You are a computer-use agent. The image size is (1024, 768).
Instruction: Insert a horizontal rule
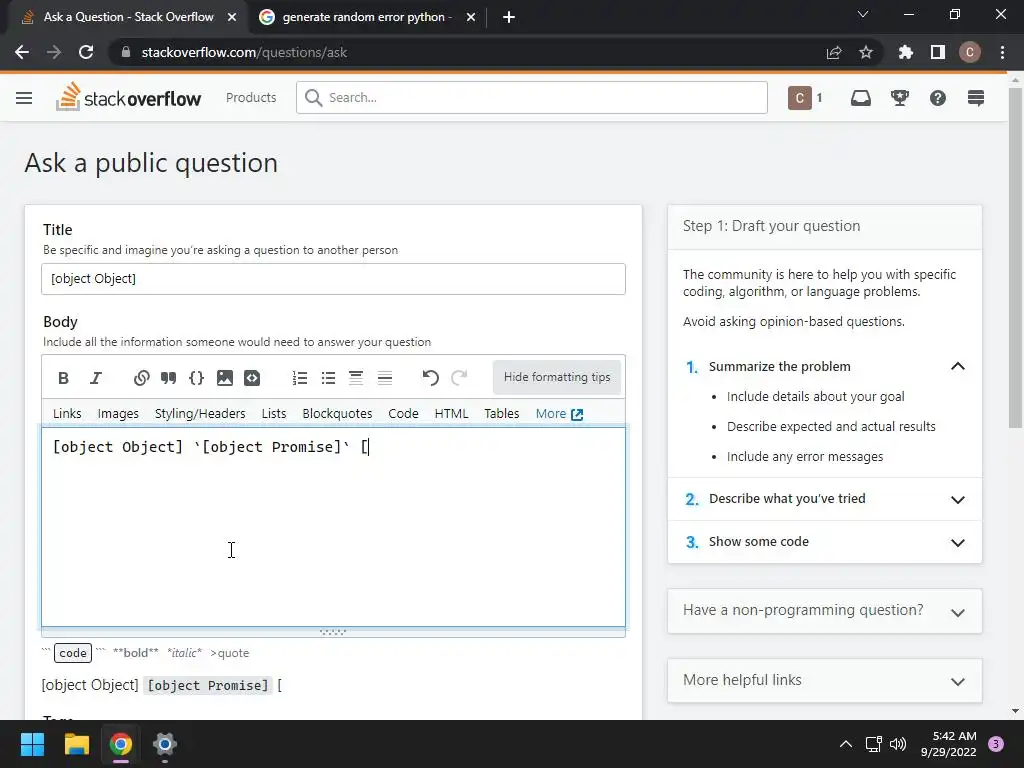pos(385,377)
